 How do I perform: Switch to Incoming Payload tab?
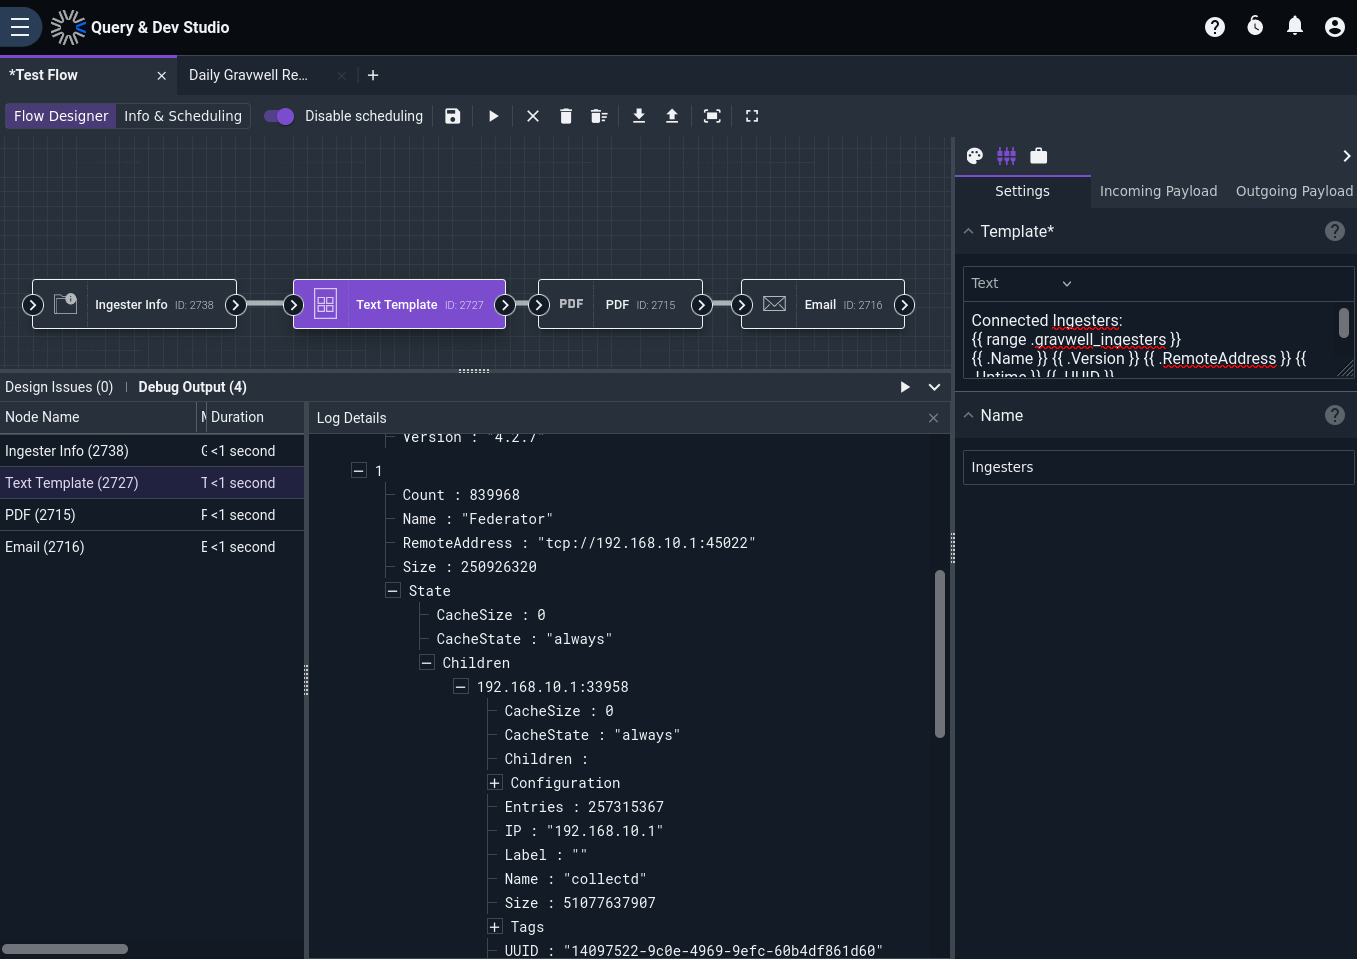click(1158, 191)
